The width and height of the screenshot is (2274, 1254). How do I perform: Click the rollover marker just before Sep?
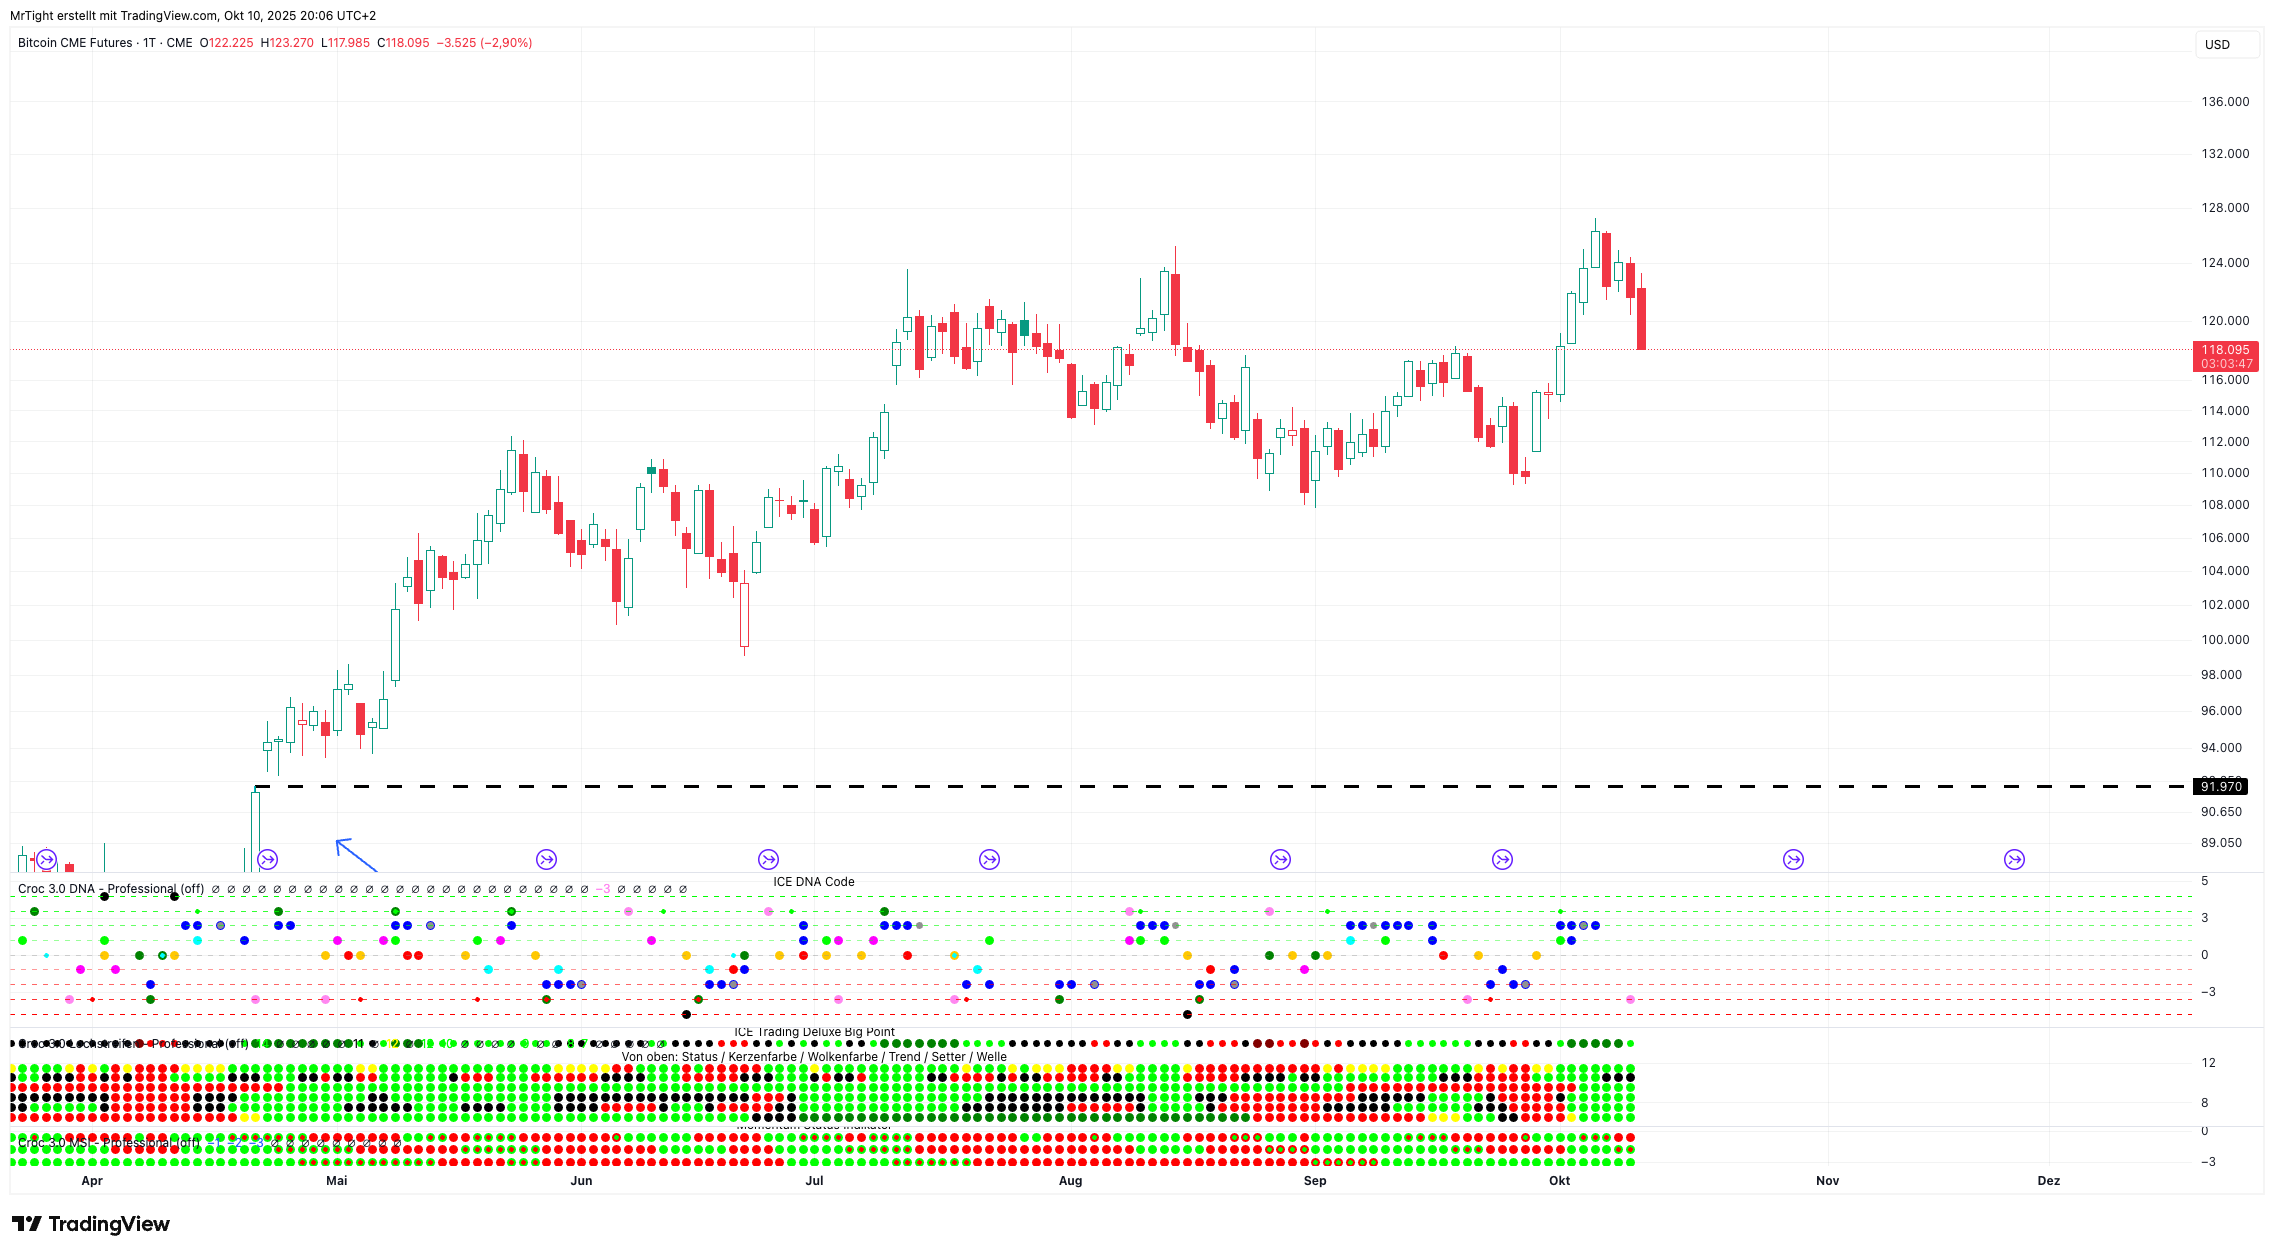click(x=1280, y=859)
